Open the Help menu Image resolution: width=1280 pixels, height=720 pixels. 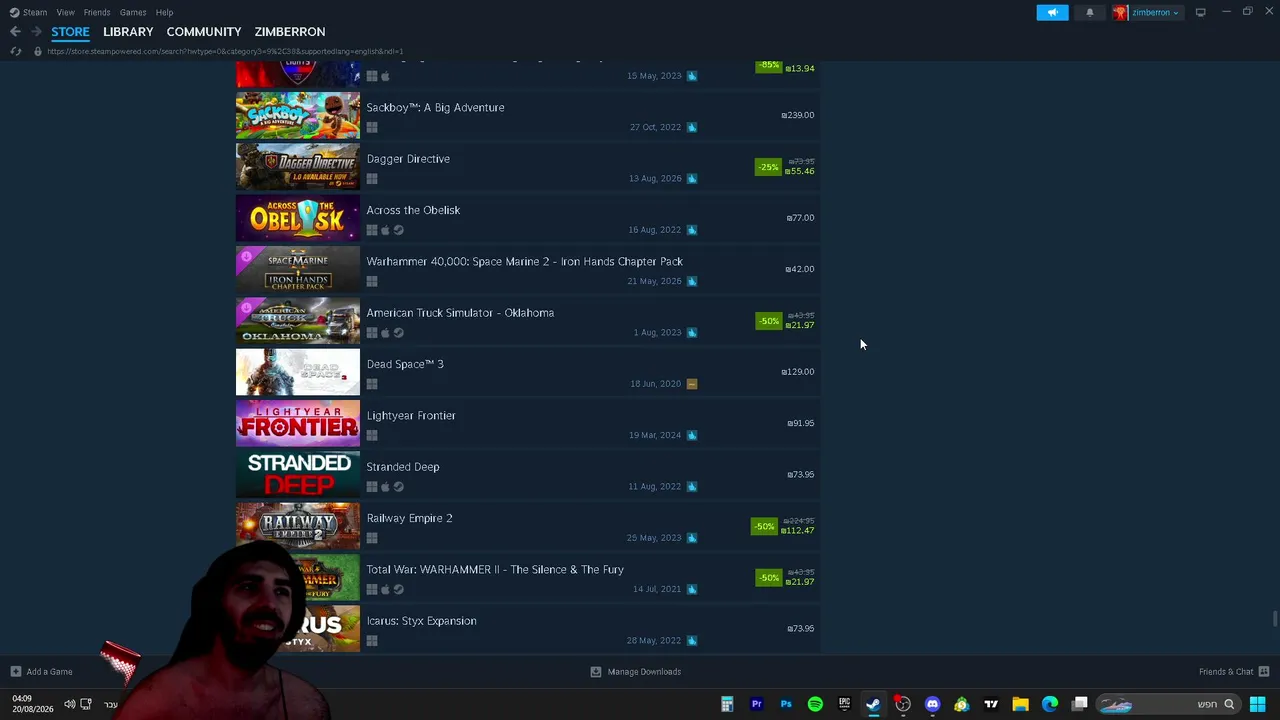pos(164,12)
